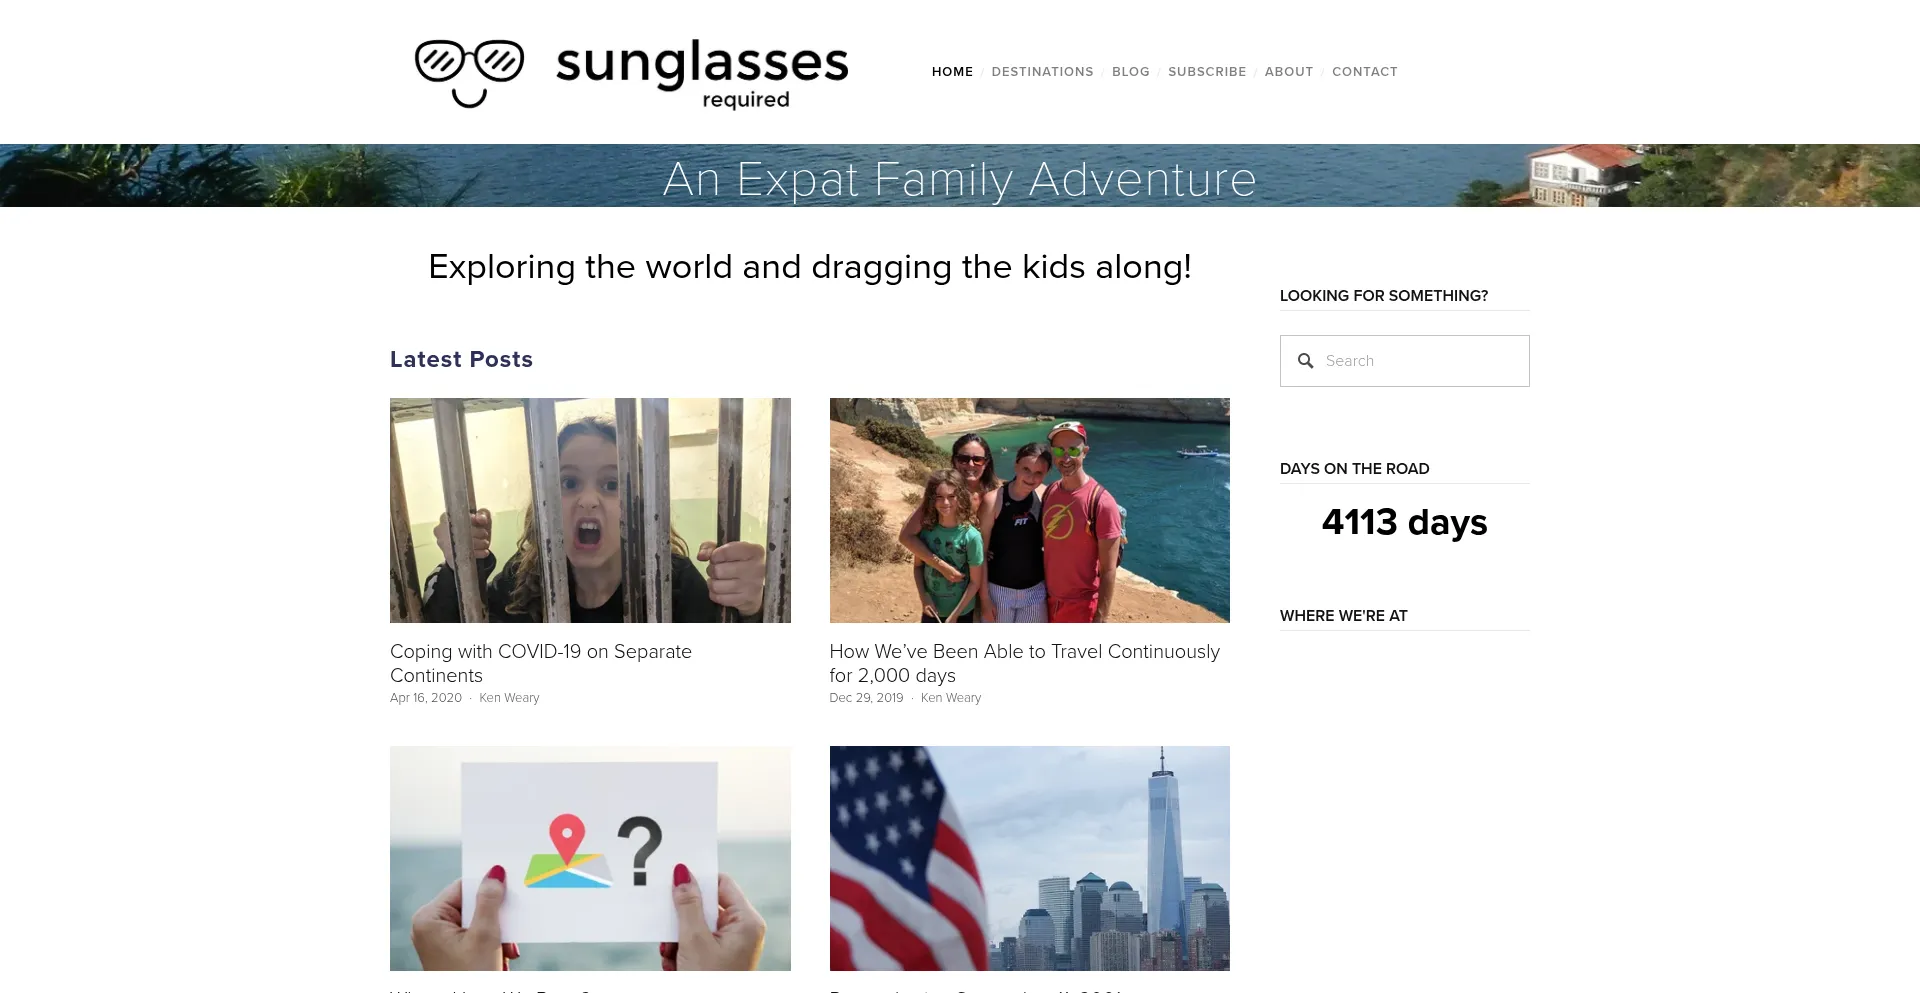Read "Coping with COVID-19 on Separate Continents"

pyautogui.click(x=541, y=663)
